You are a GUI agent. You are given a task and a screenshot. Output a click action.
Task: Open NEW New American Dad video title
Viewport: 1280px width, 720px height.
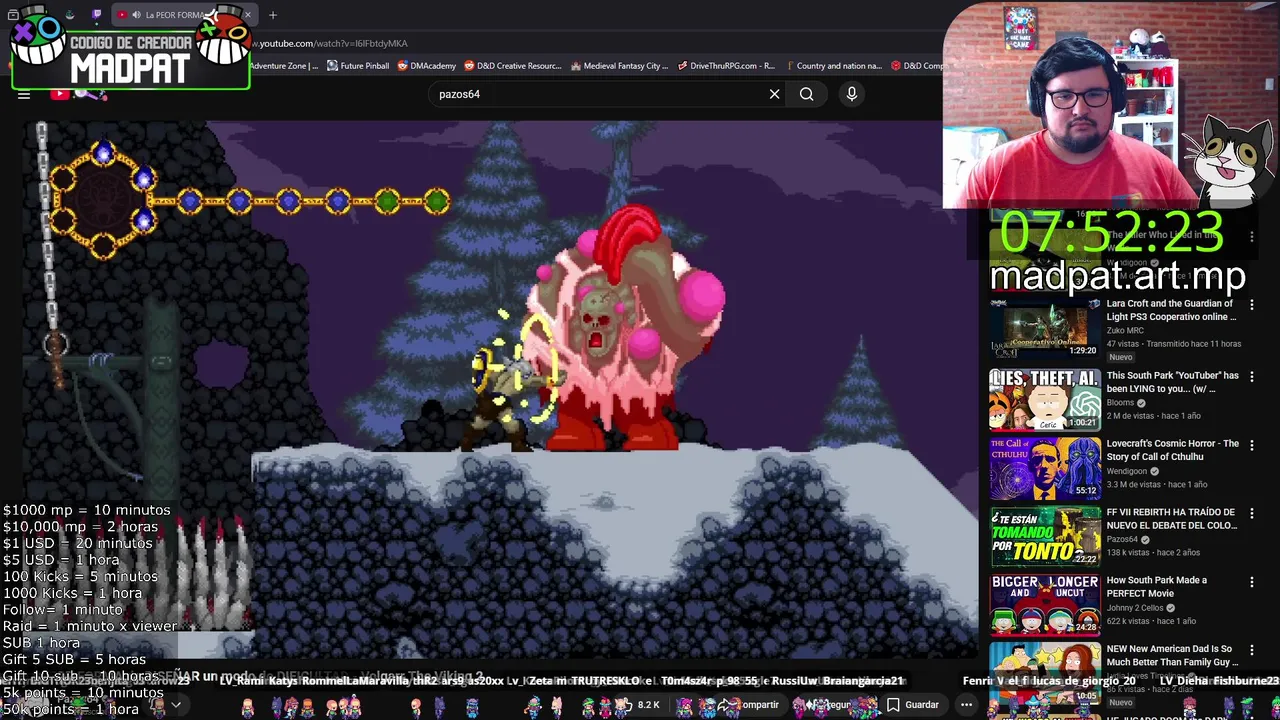point(1172,655)
